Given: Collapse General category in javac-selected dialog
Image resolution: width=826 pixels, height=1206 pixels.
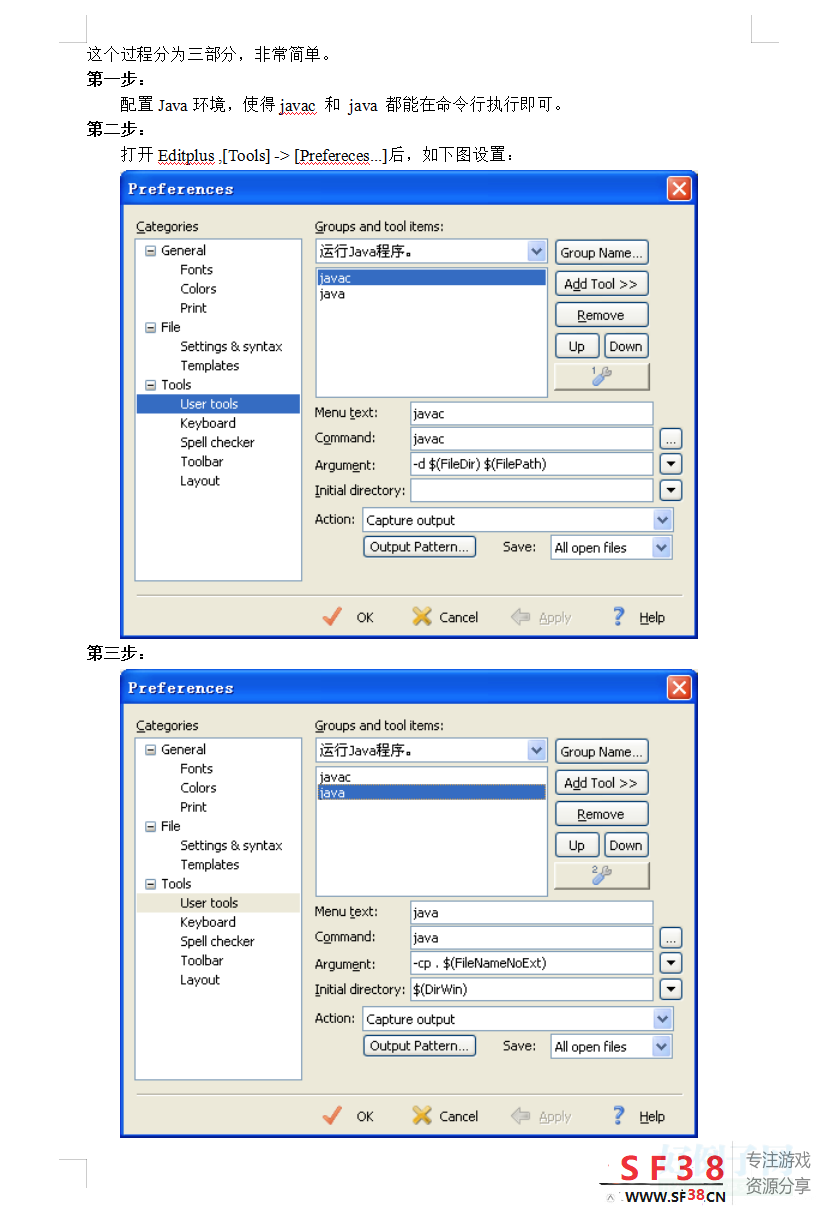Looking at the screenshot, I should (151, 251).
